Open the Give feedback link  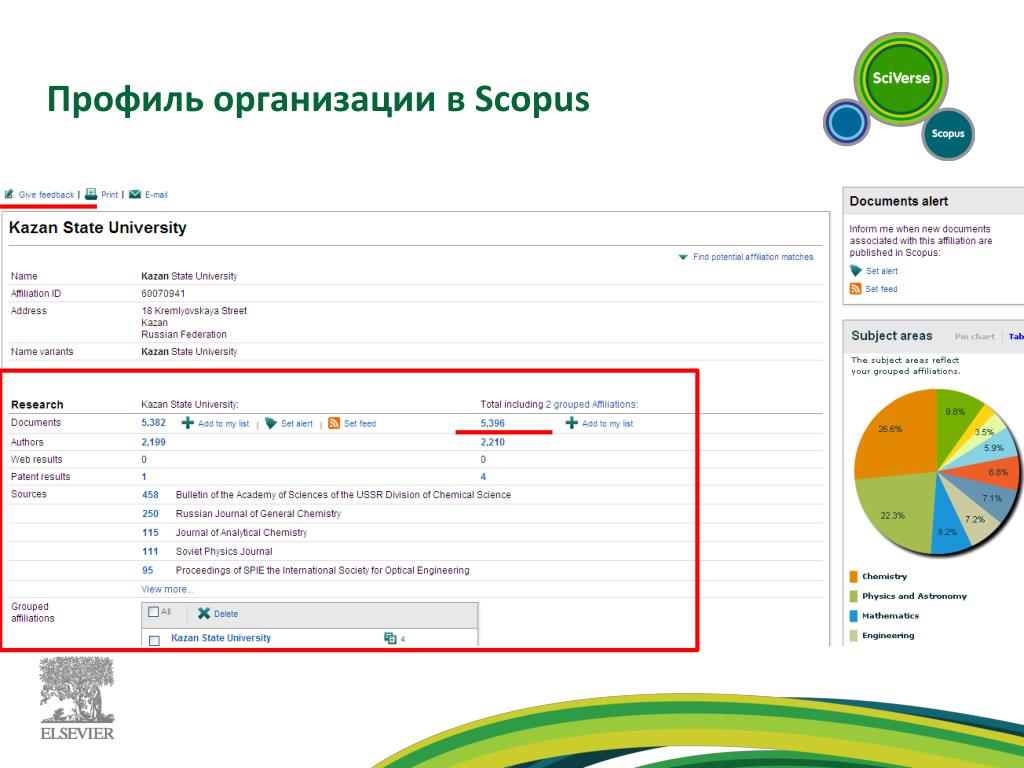click(46, 195)
